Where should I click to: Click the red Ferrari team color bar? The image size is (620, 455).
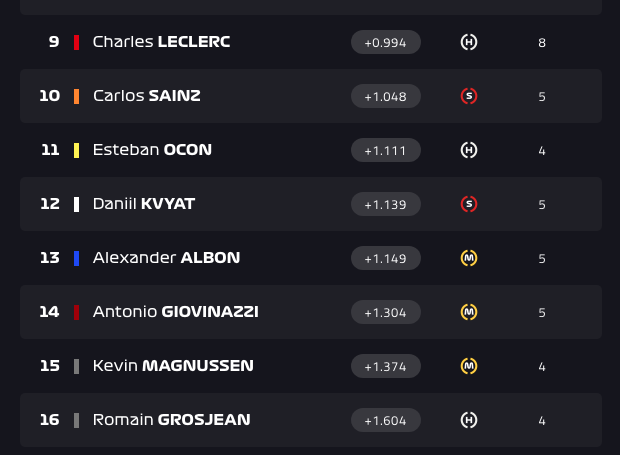76,42
